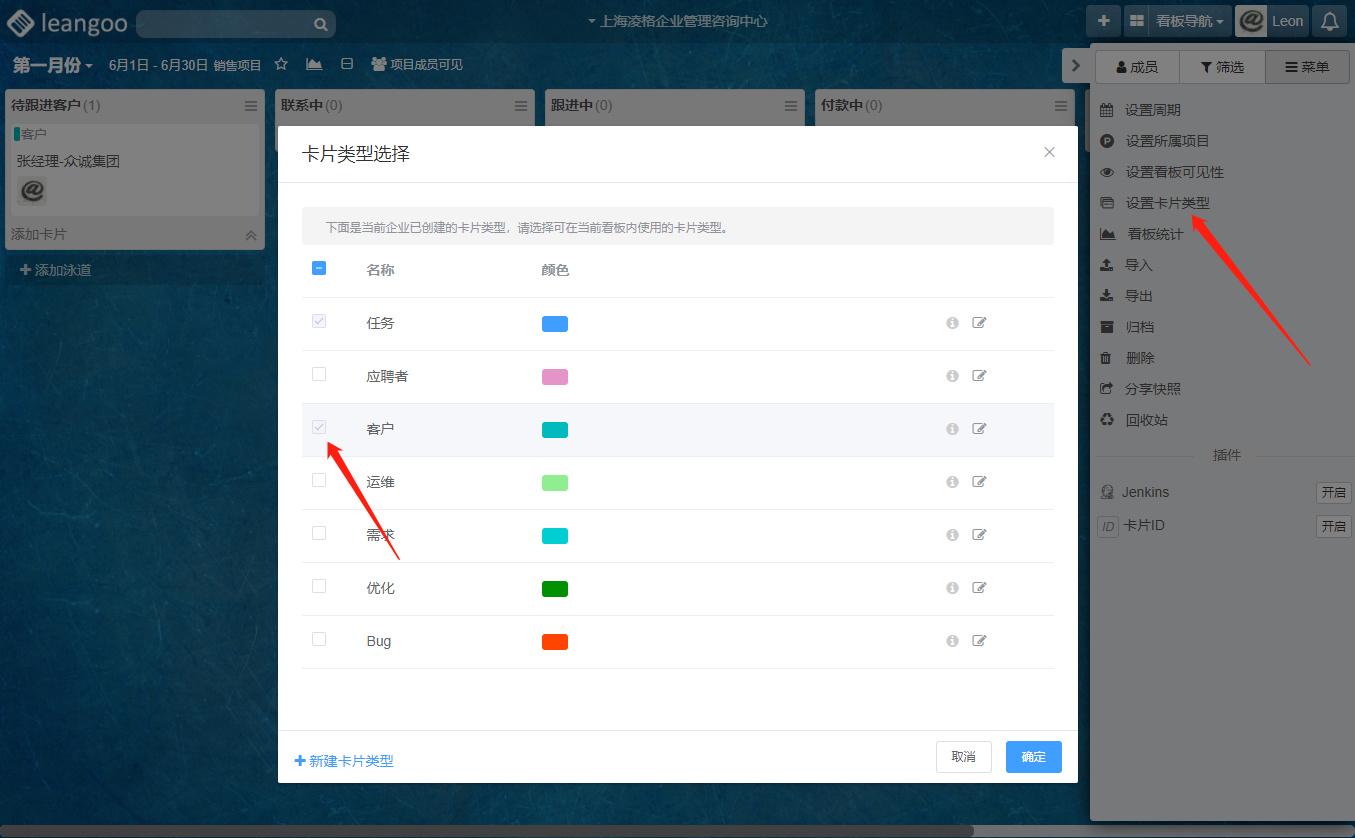This screenshot has width=1355, height=838.
Task: Enable the Bug card type checkbox
Action: [319, 639]
